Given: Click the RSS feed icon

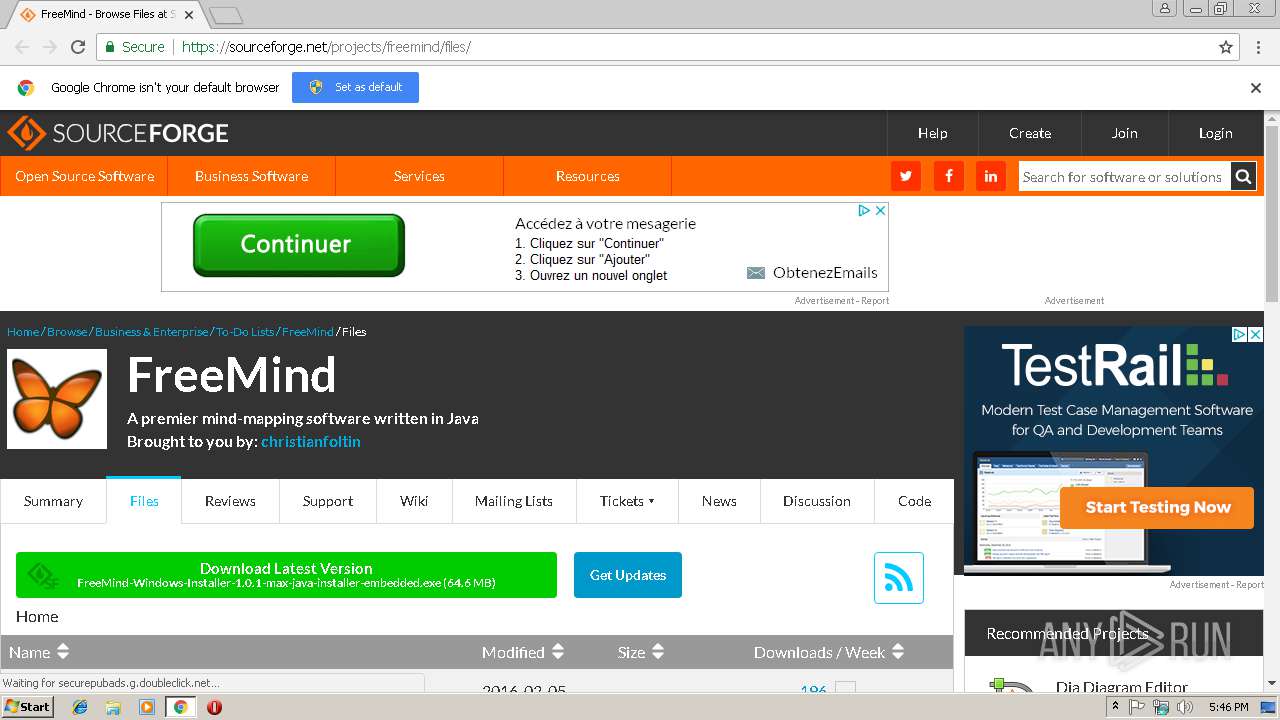Looking at the screenshot, I should tap(898, 577).
